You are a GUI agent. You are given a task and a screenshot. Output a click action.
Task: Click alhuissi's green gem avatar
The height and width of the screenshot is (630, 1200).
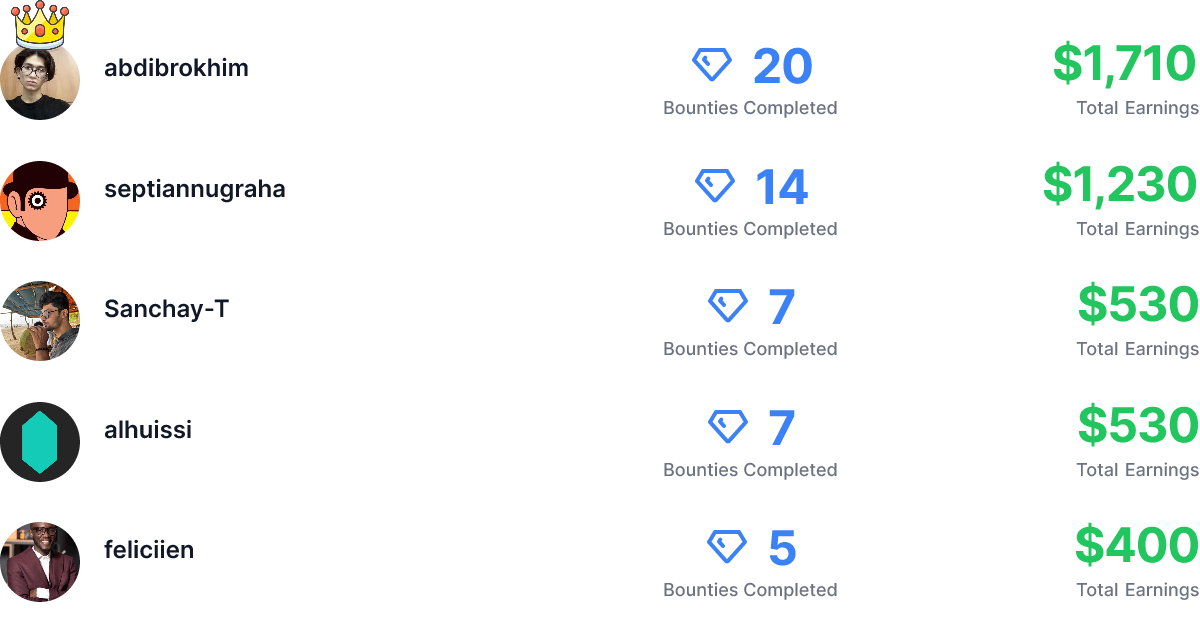(x=40, y=441)
